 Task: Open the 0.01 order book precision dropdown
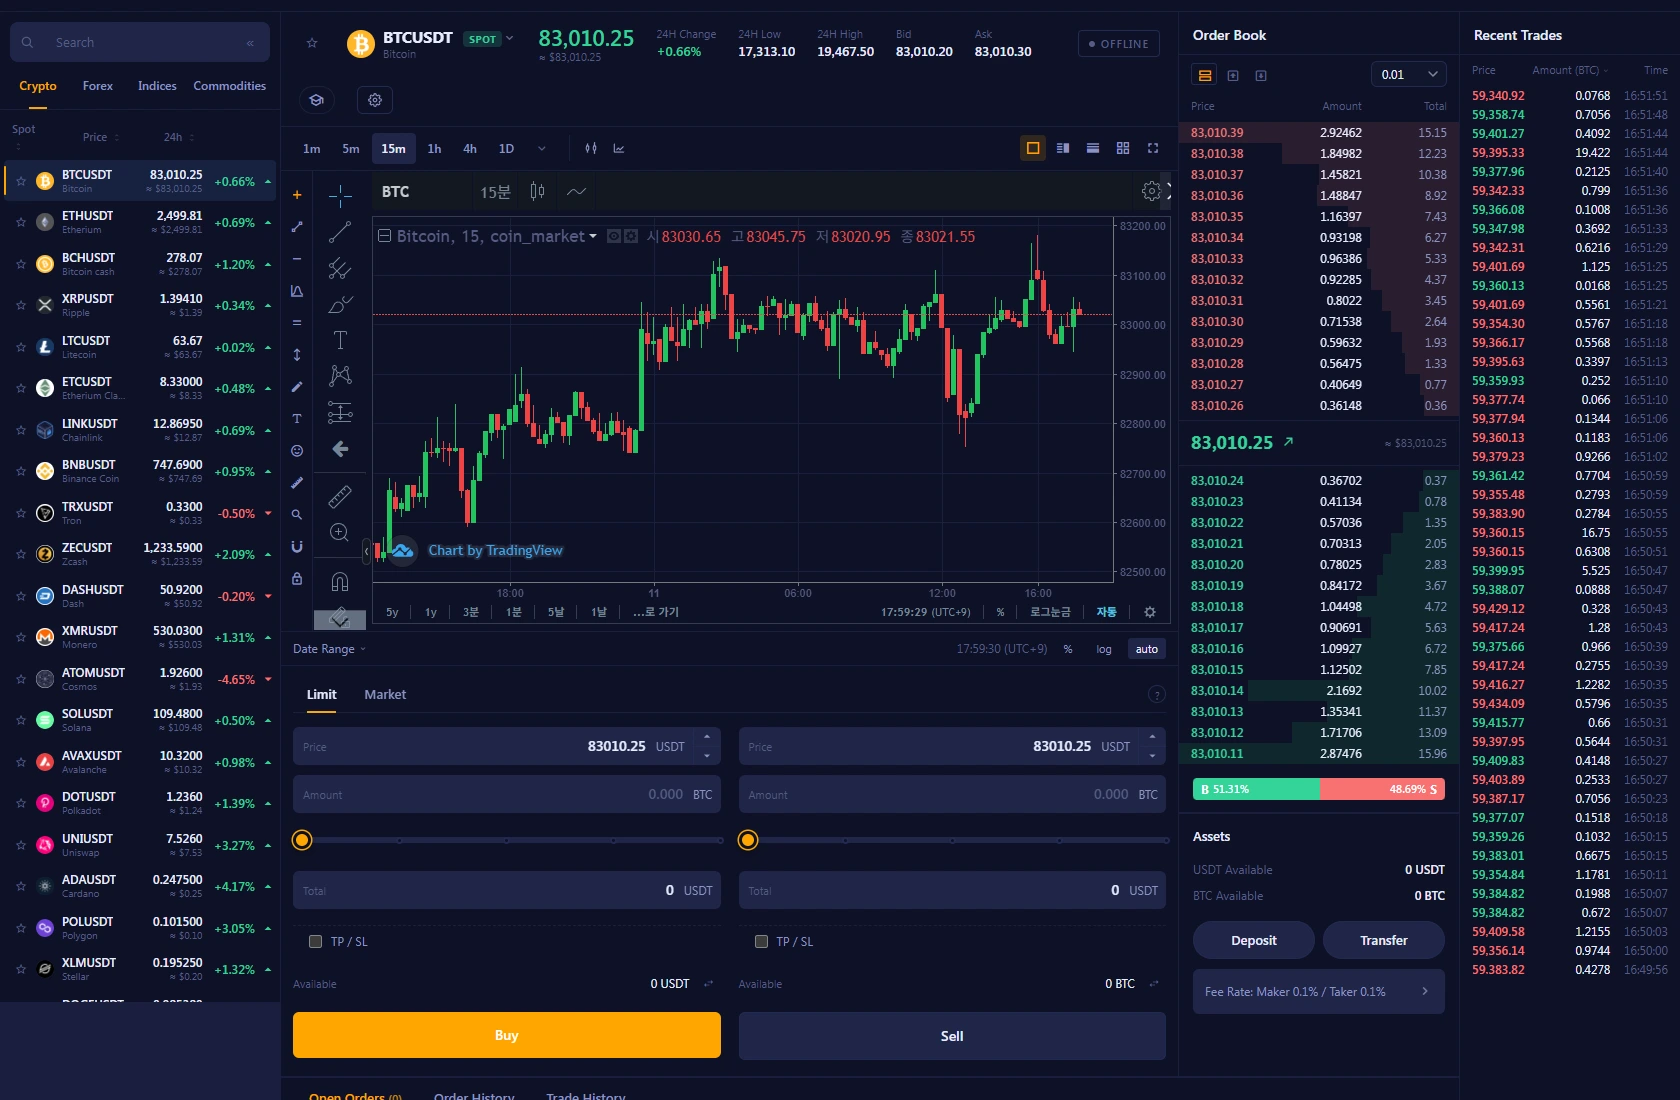coord(1408,75)
